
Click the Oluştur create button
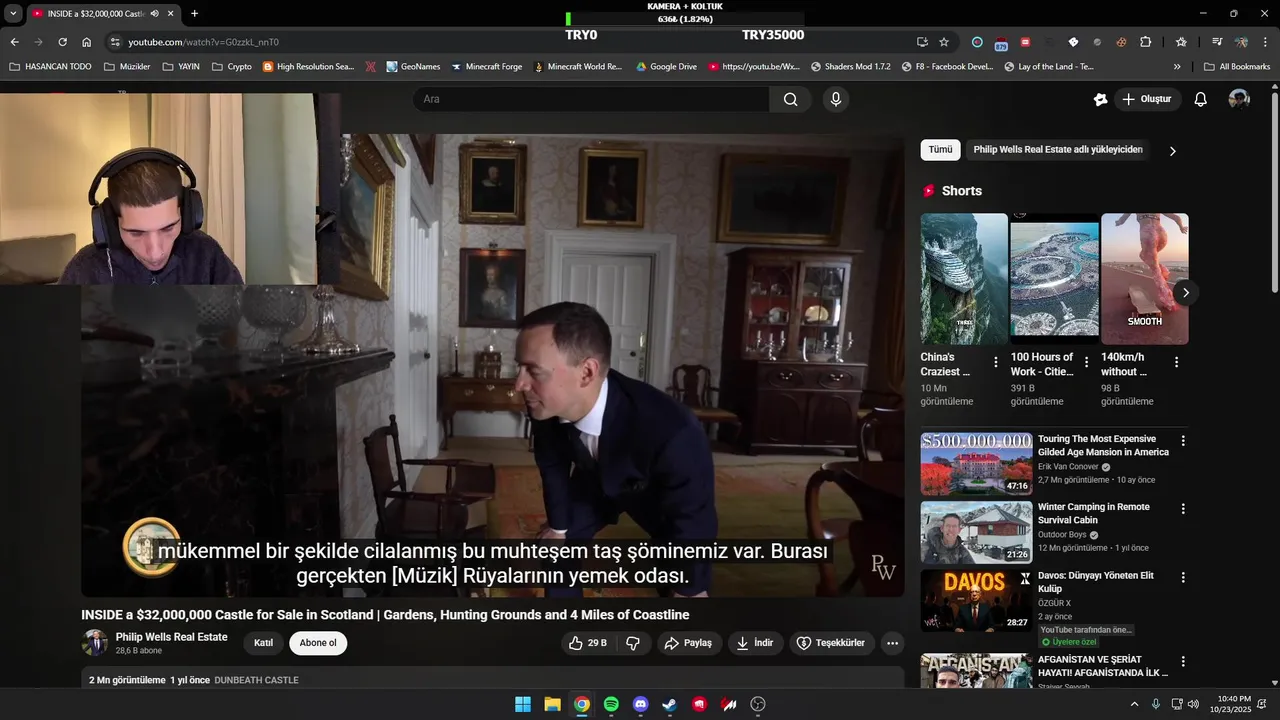(x=1147, y=99)
